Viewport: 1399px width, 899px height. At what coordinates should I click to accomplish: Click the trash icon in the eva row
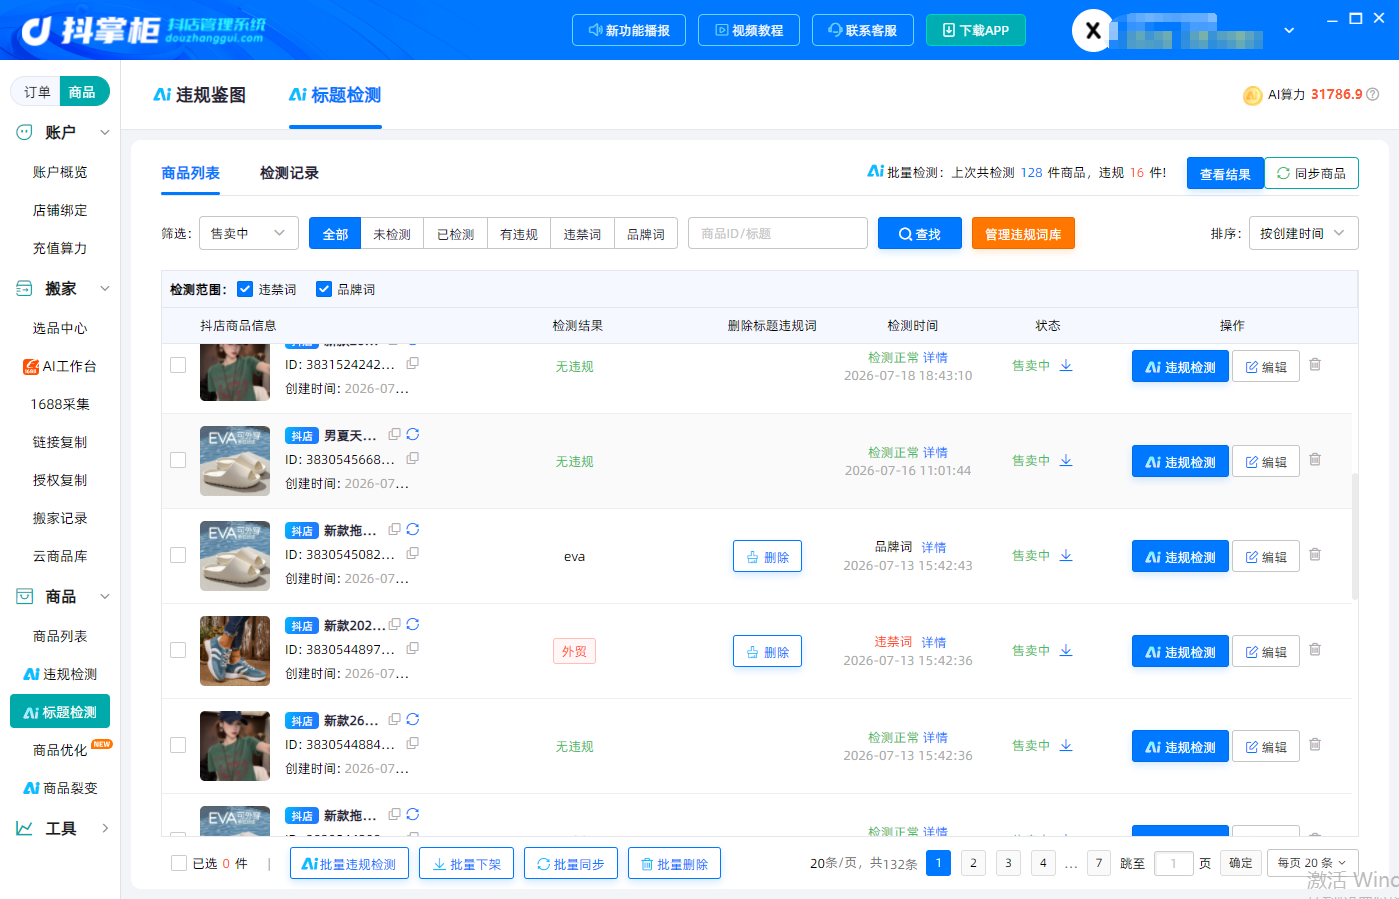[x=1315, y=555]
